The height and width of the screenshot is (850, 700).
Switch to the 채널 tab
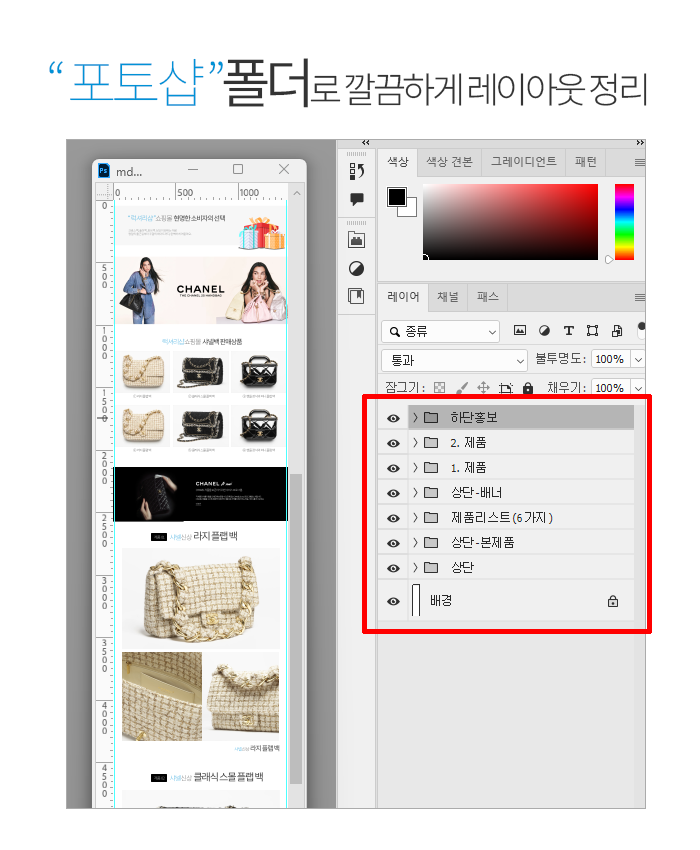[x=448, y=297]
